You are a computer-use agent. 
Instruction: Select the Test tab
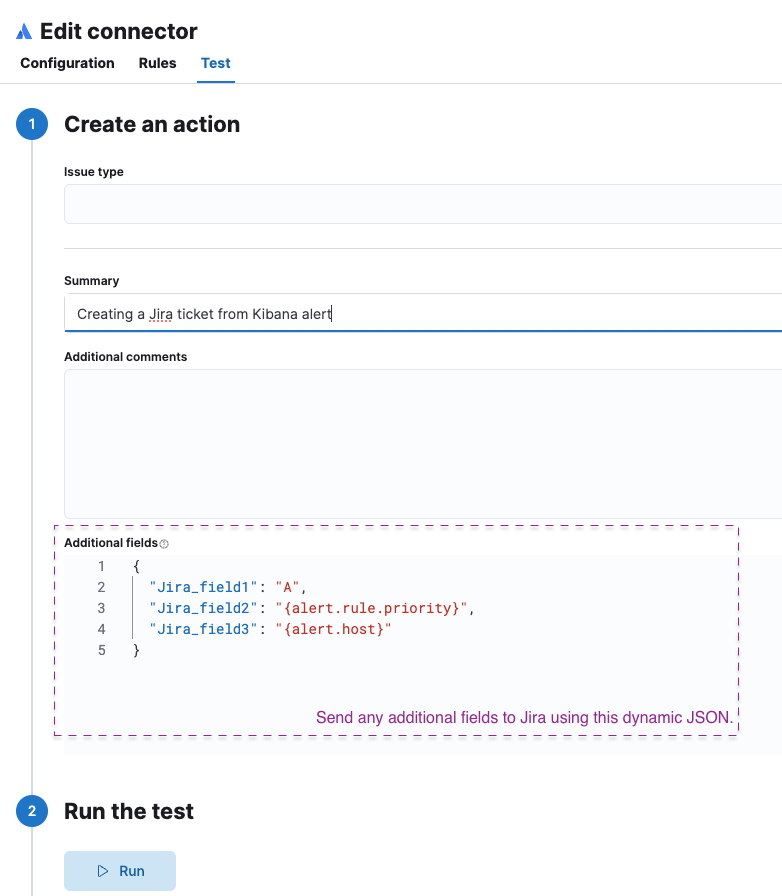tap(215, 63)
